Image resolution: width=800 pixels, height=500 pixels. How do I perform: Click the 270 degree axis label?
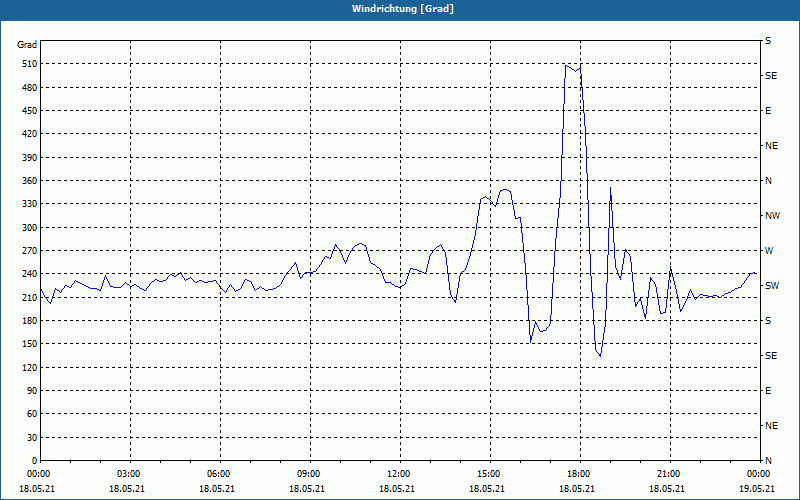pyautogui.click(x=30, y=251)
